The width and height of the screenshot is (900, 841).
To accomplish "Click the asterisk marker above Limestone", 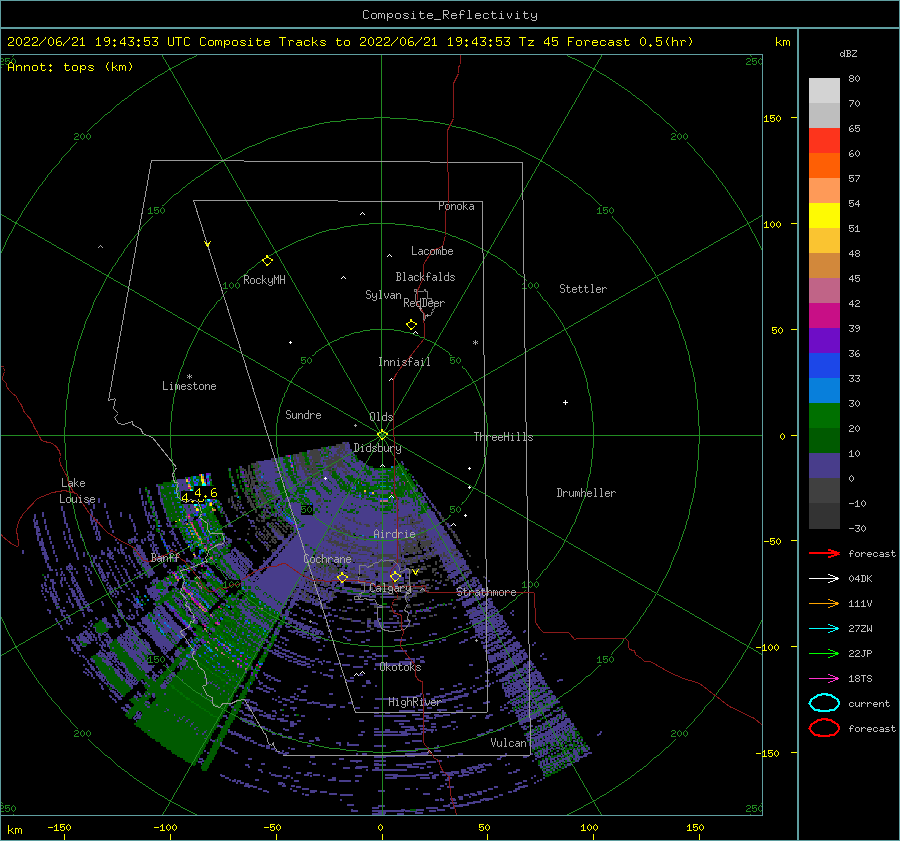I will click(x=189, y=377).
